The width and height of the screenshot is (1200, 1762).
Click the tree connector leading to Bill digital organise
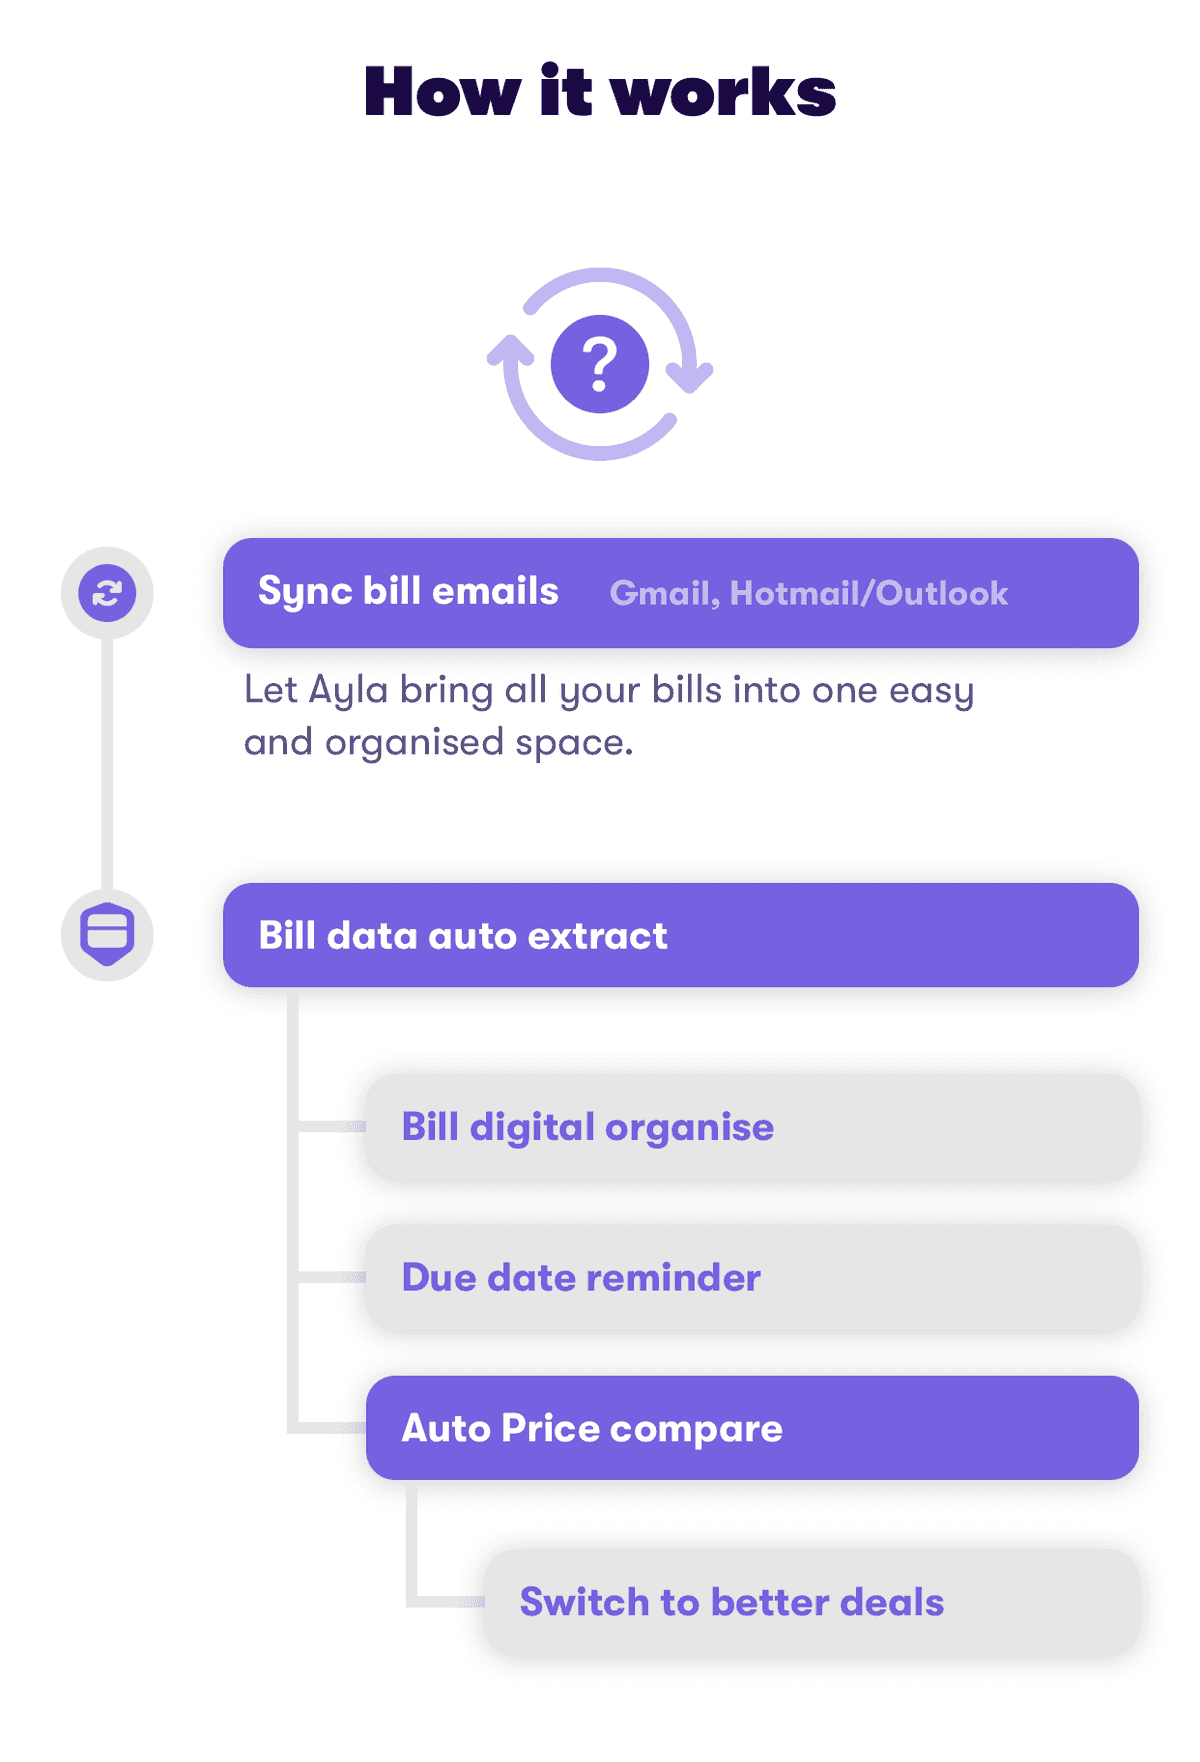(x=330, y=1127)
